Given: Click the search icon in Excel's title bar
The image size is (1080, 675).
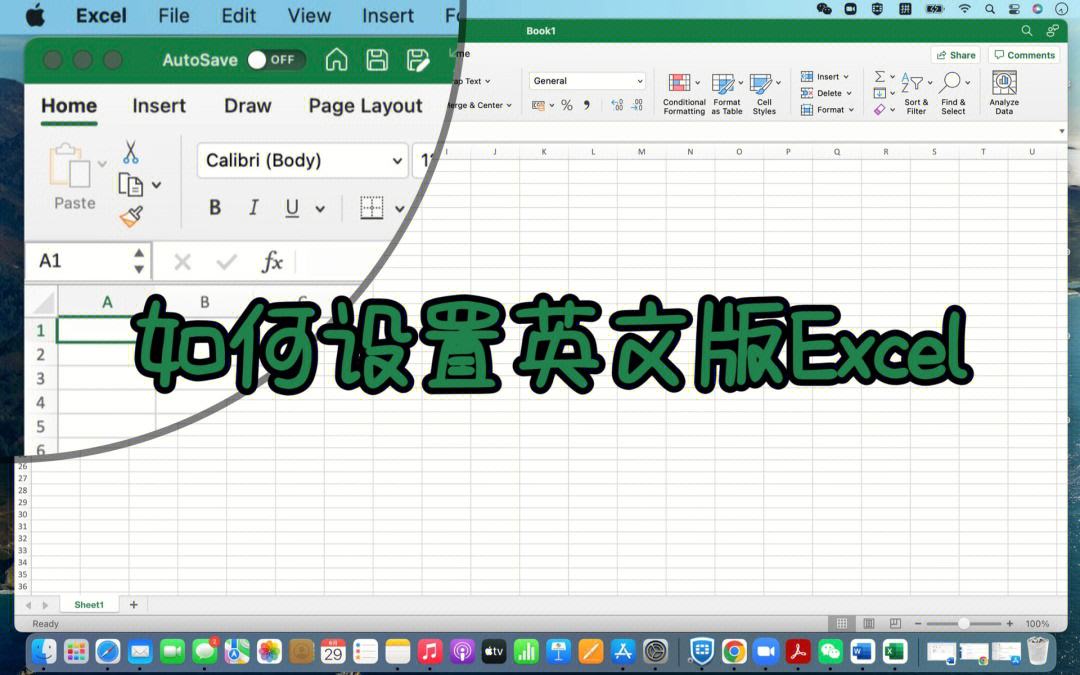Looking at the screenshot, I should click(x=1026, y=31).
